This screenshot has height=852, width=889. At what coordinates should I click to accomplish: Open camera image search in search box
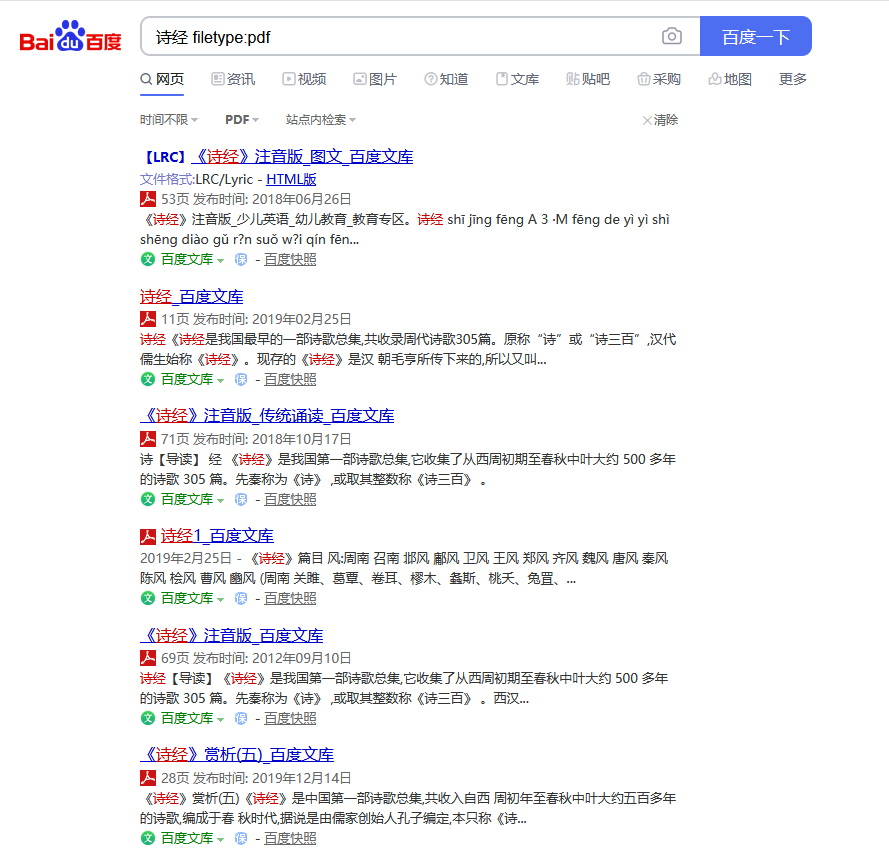coord(672,36)
